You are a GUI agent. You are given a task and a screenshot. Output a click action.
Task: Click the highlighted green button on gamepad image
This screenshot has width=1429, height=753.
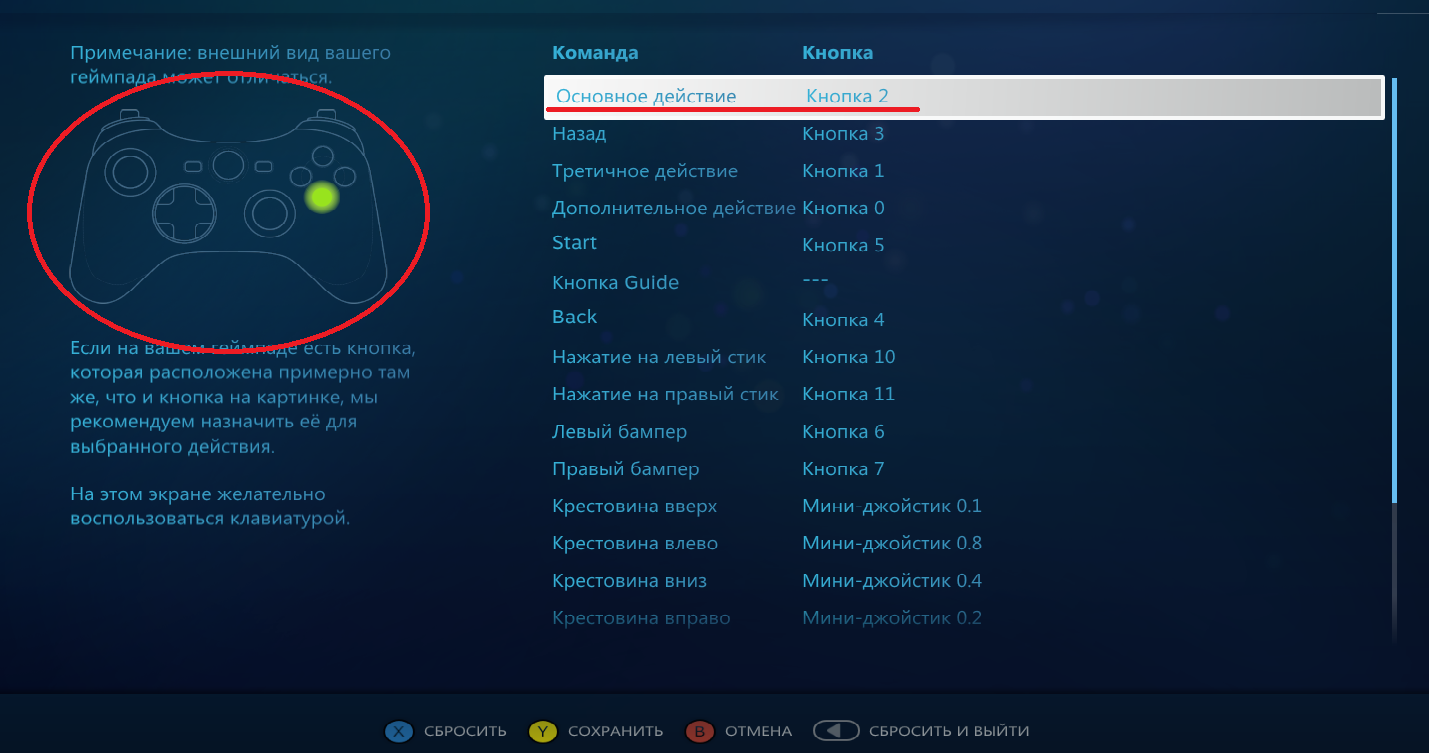click(x=321, y=197)
